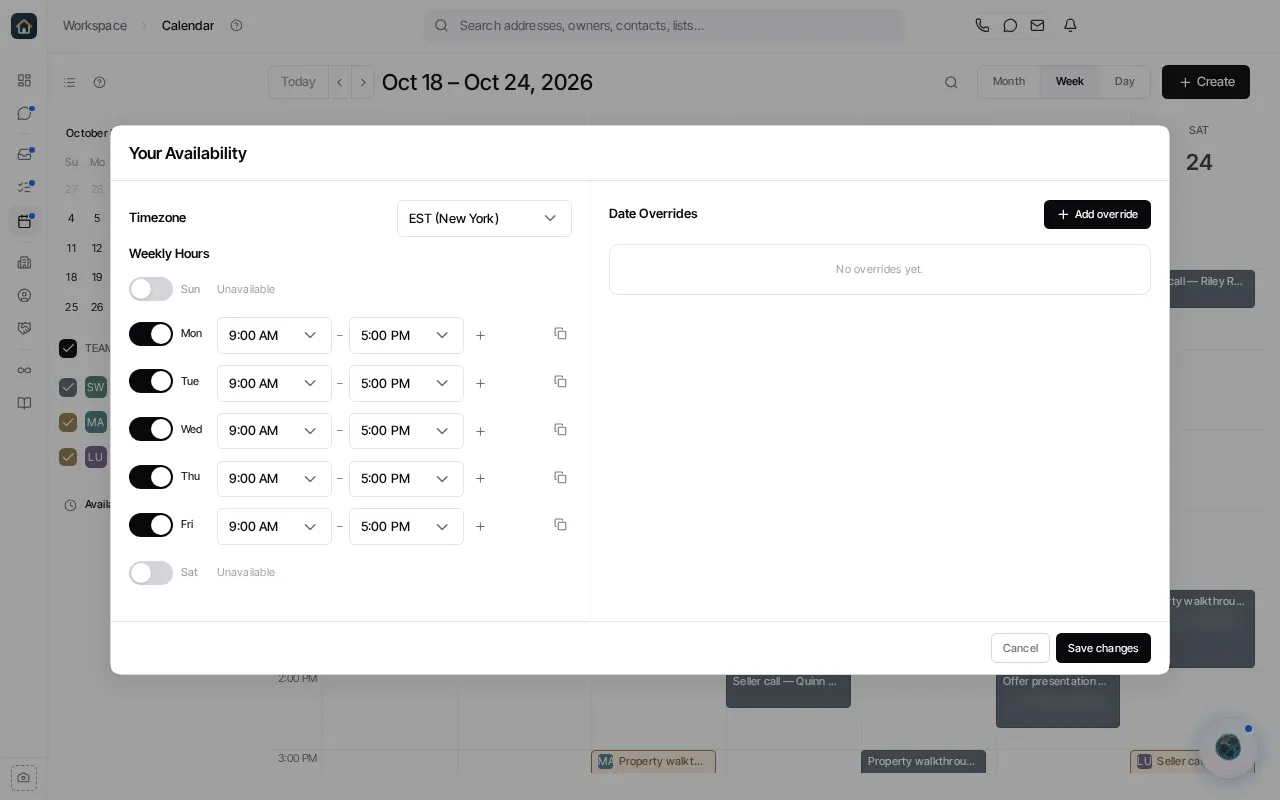
Task: Click the home logo icon
Action: pos(24,26)
